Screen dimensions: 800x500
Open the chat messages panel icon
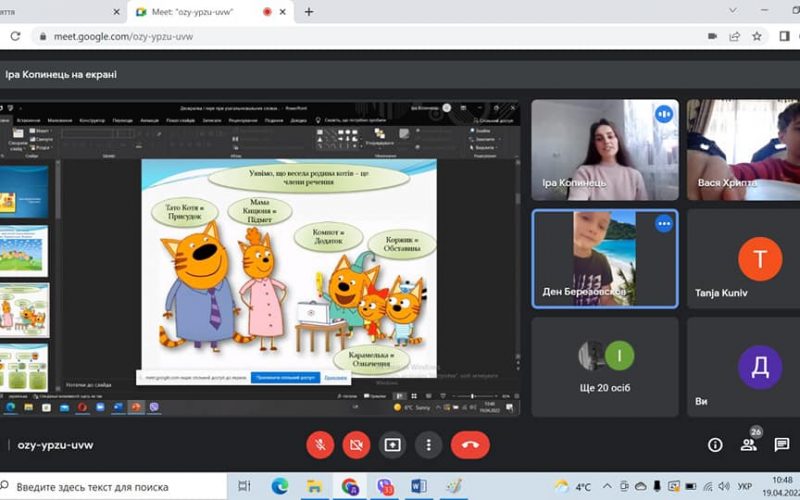point(782,445)
